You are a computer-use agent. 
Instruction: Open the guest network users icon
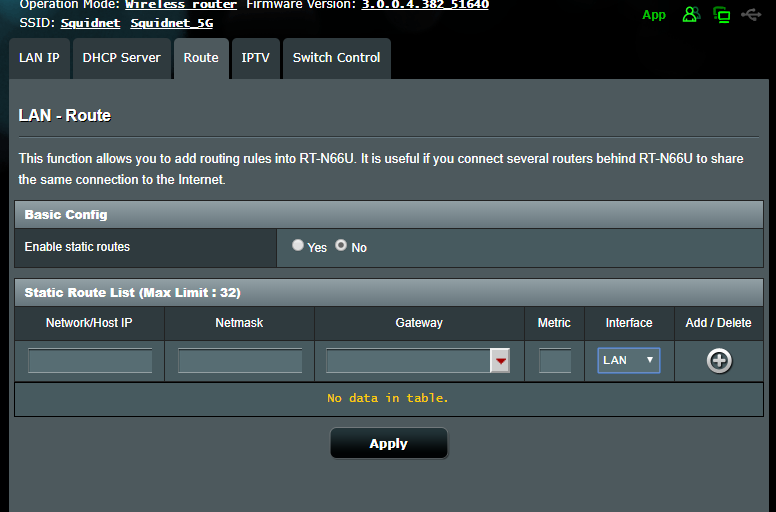[x=691, y=14]
